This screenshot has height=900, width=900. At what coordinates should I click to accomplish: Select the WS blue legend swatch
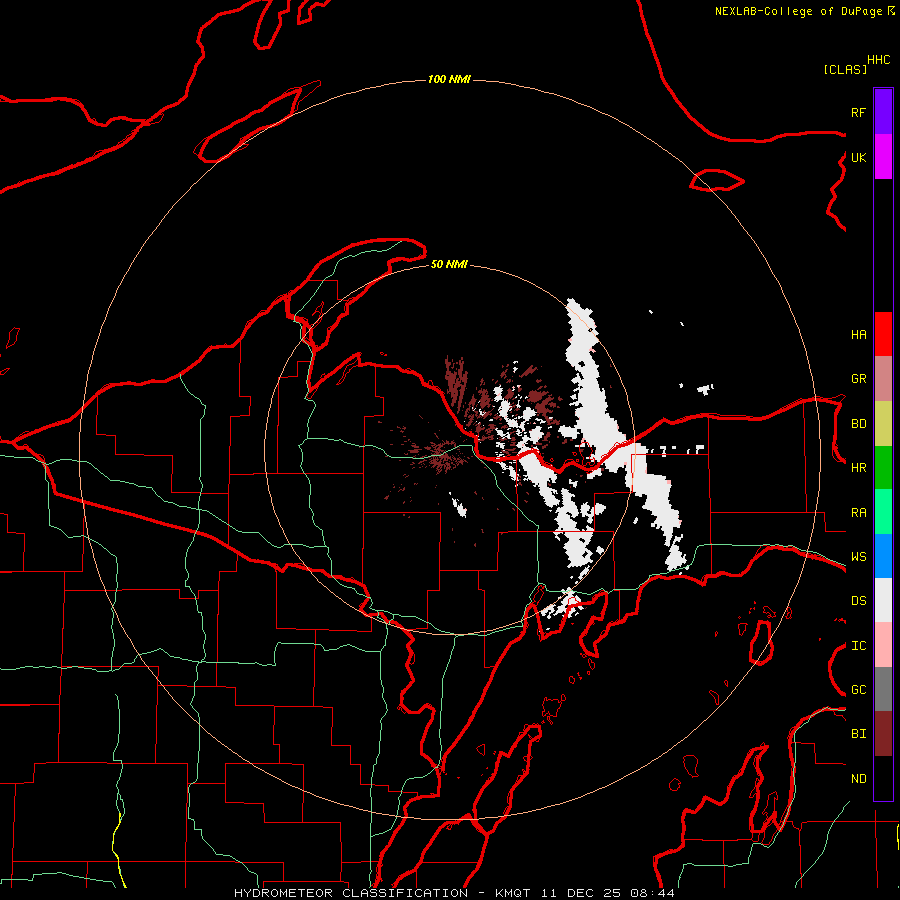[883, 556]
